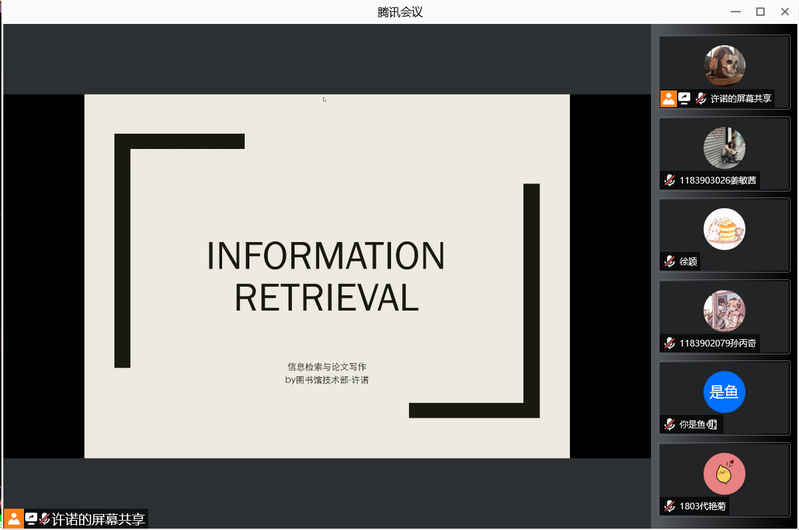
Task: Click muted mic icon for 1803代艳菊
Action: [x=669, y=506]
